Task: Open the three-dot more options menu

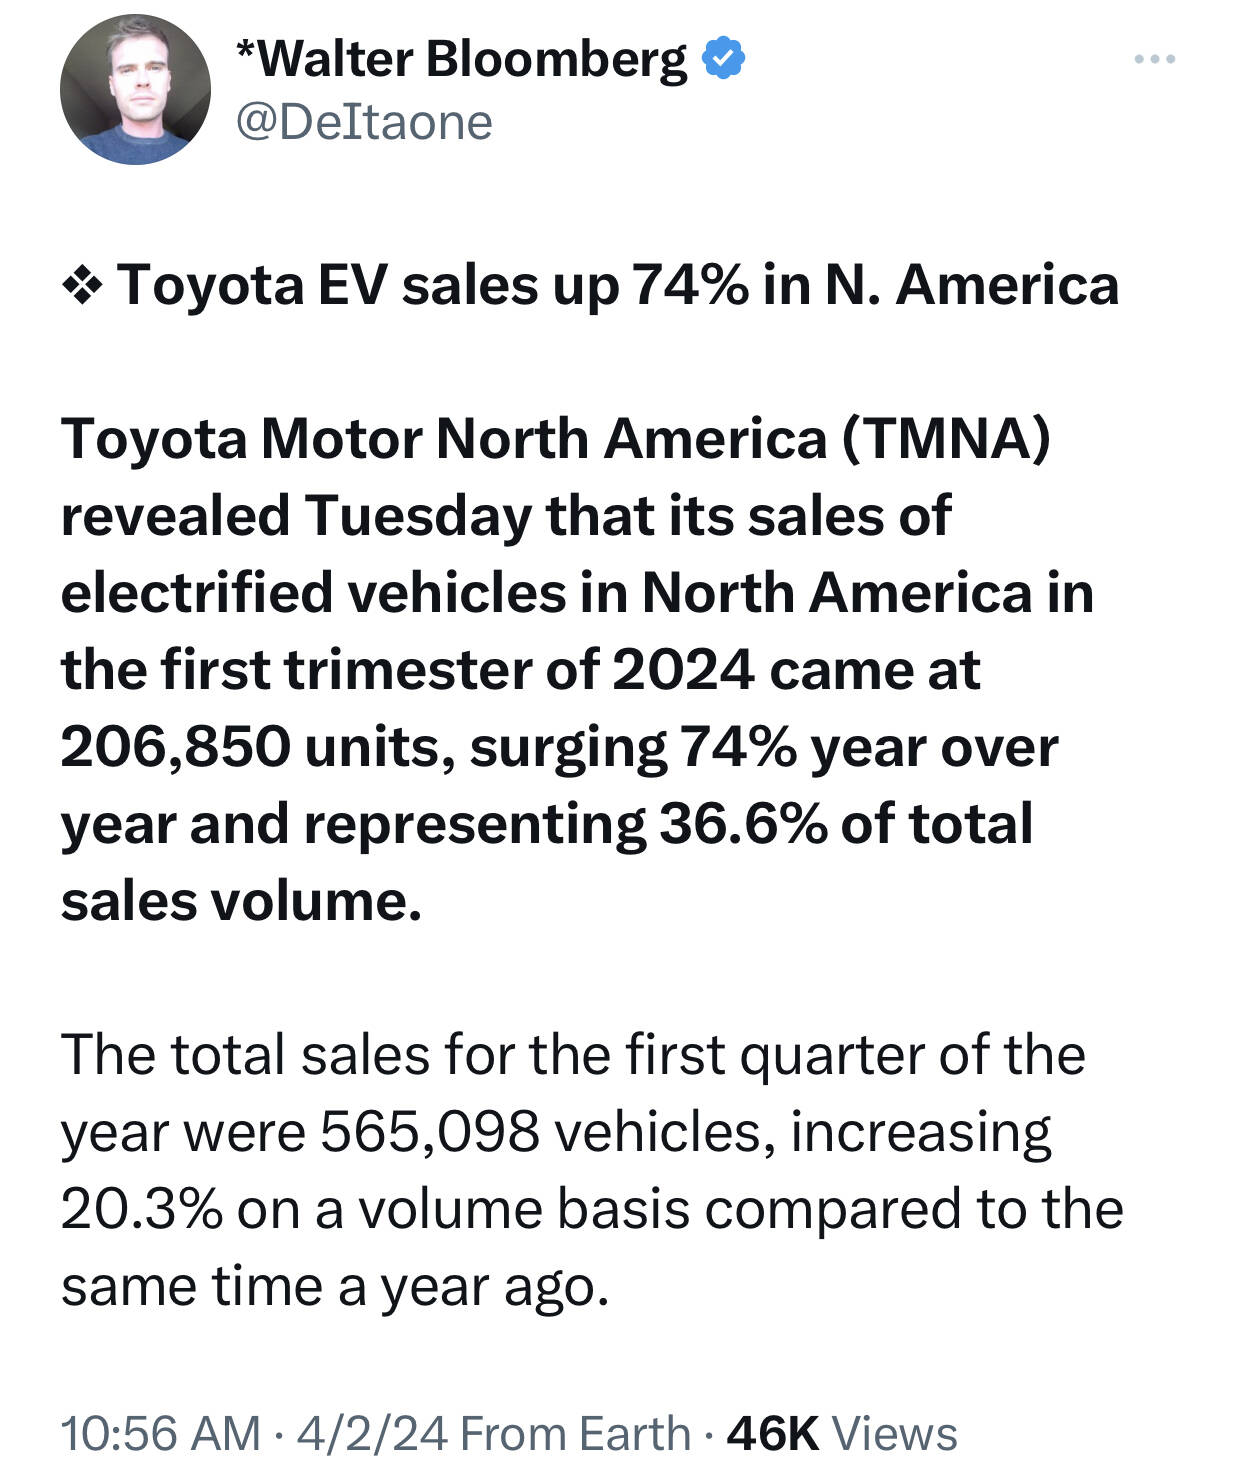Action: (1155, 60)
